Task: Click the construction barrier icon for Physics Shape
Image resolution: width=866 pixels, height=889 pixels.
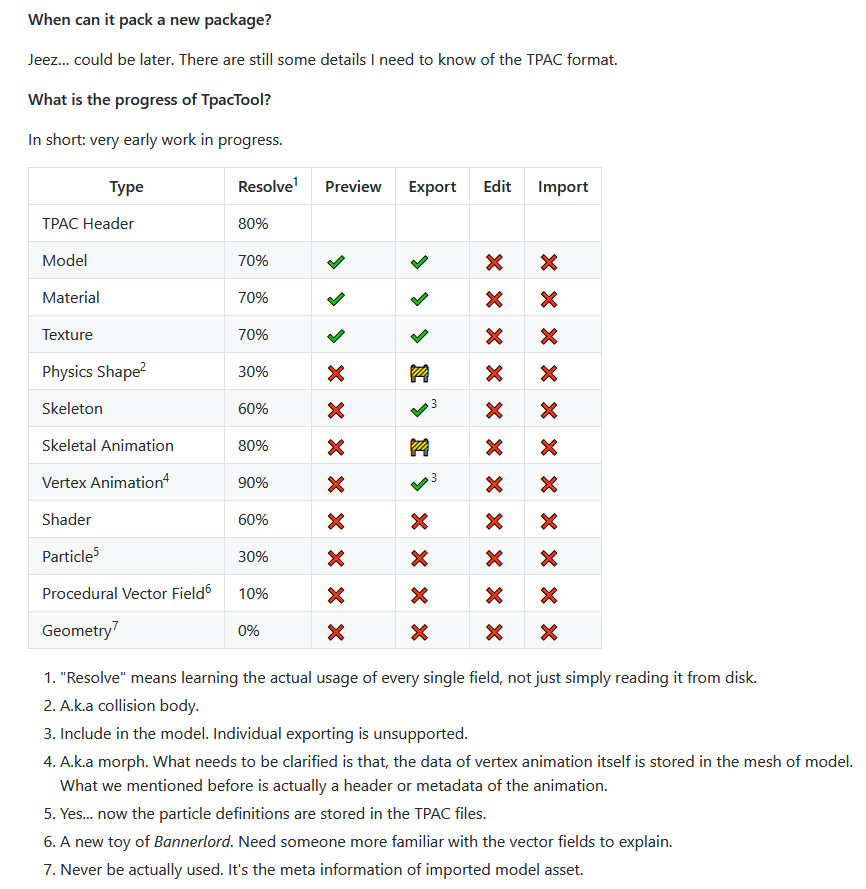Action: coord(419,373)
